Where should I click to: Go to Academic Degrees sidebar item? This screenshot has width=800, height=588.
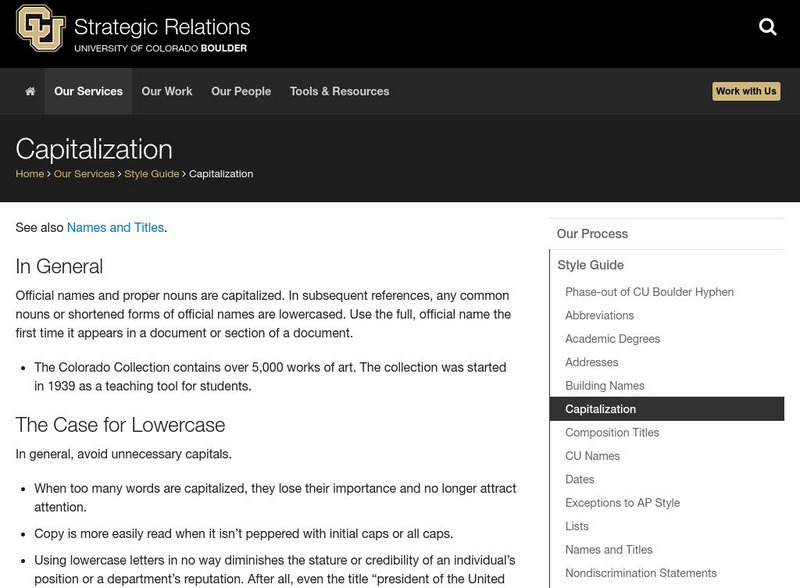[612, 339]
